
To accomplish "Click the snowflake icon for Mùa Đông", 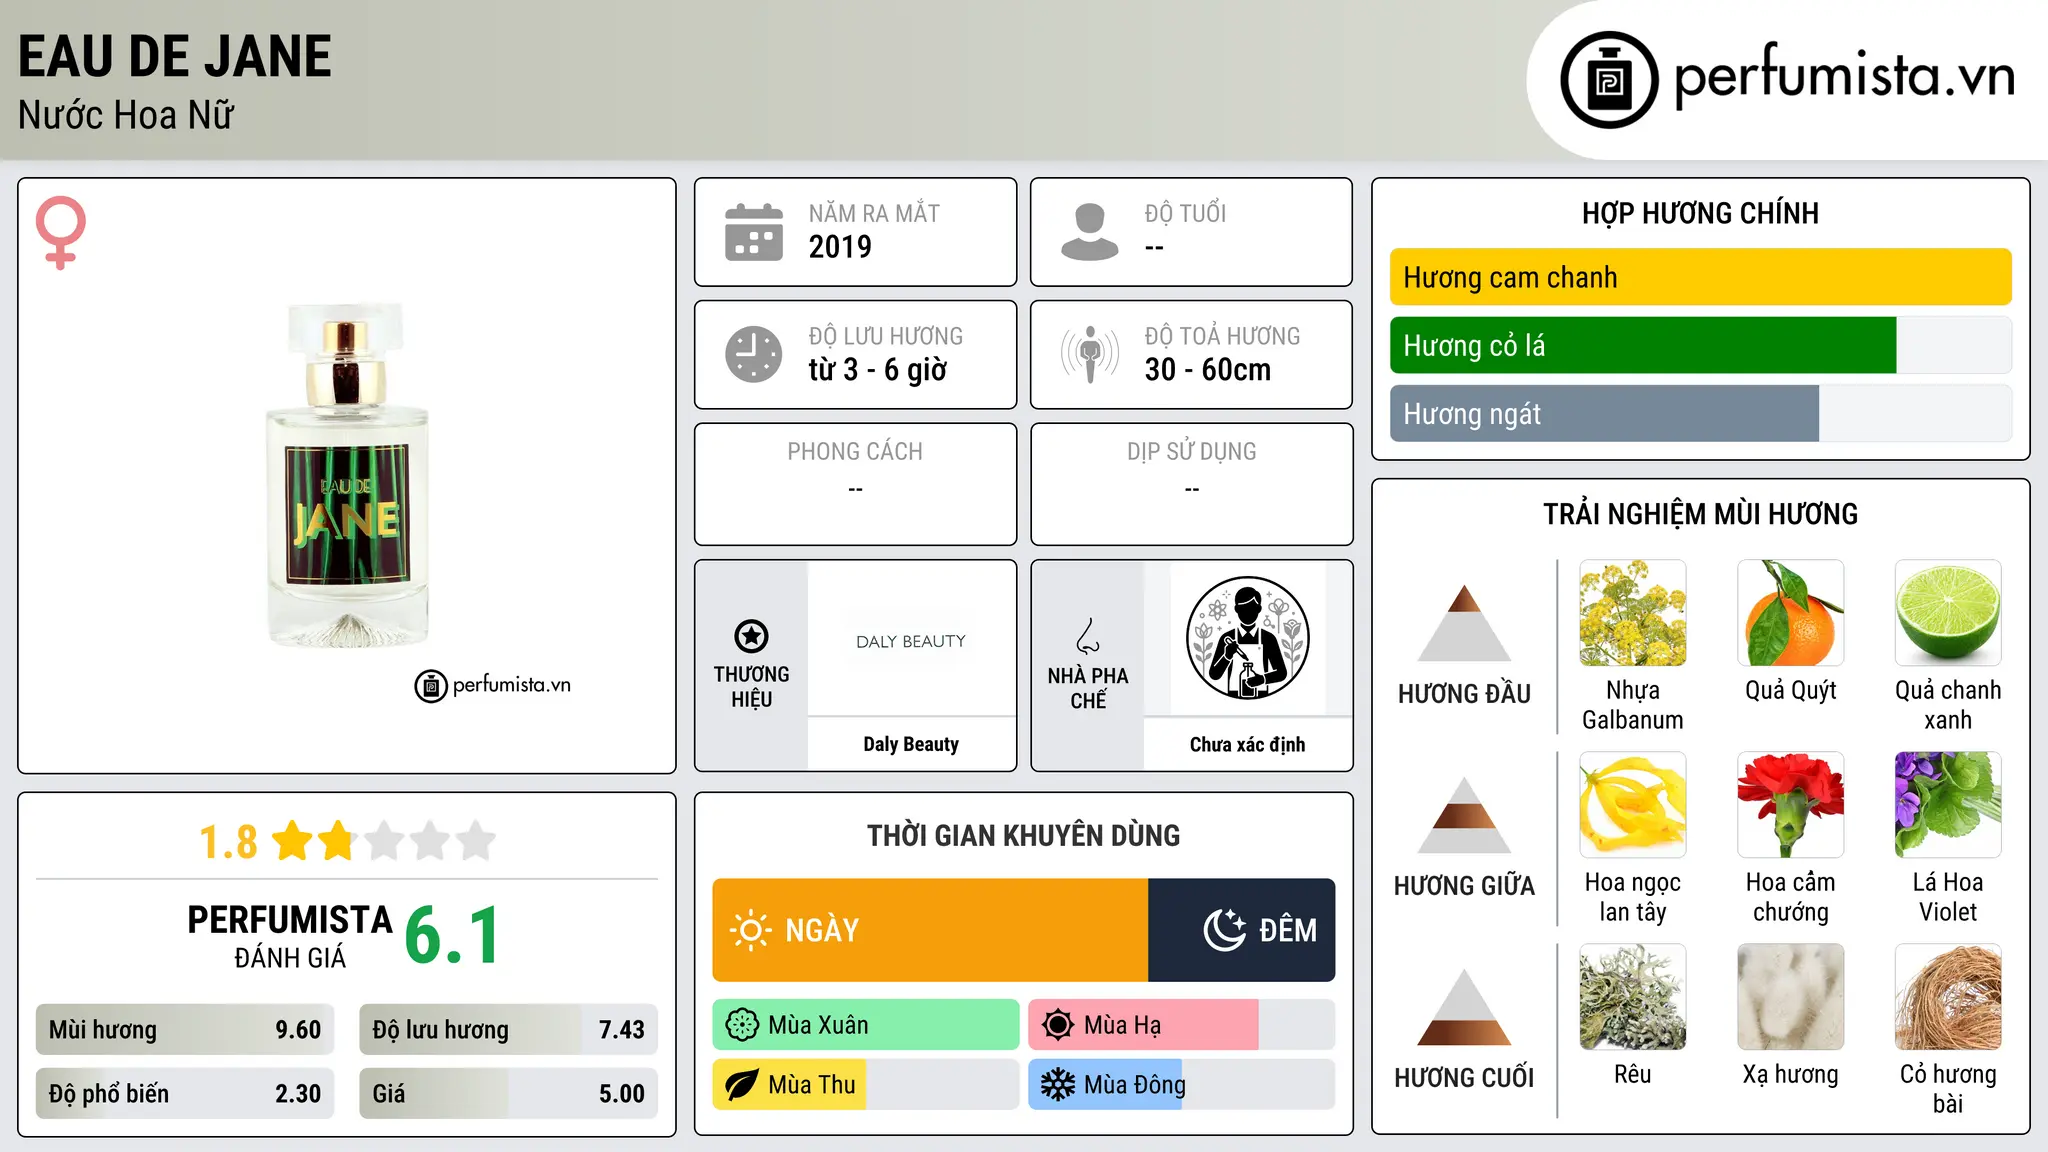I will pyautogui.click(x=1058, y=1085).
